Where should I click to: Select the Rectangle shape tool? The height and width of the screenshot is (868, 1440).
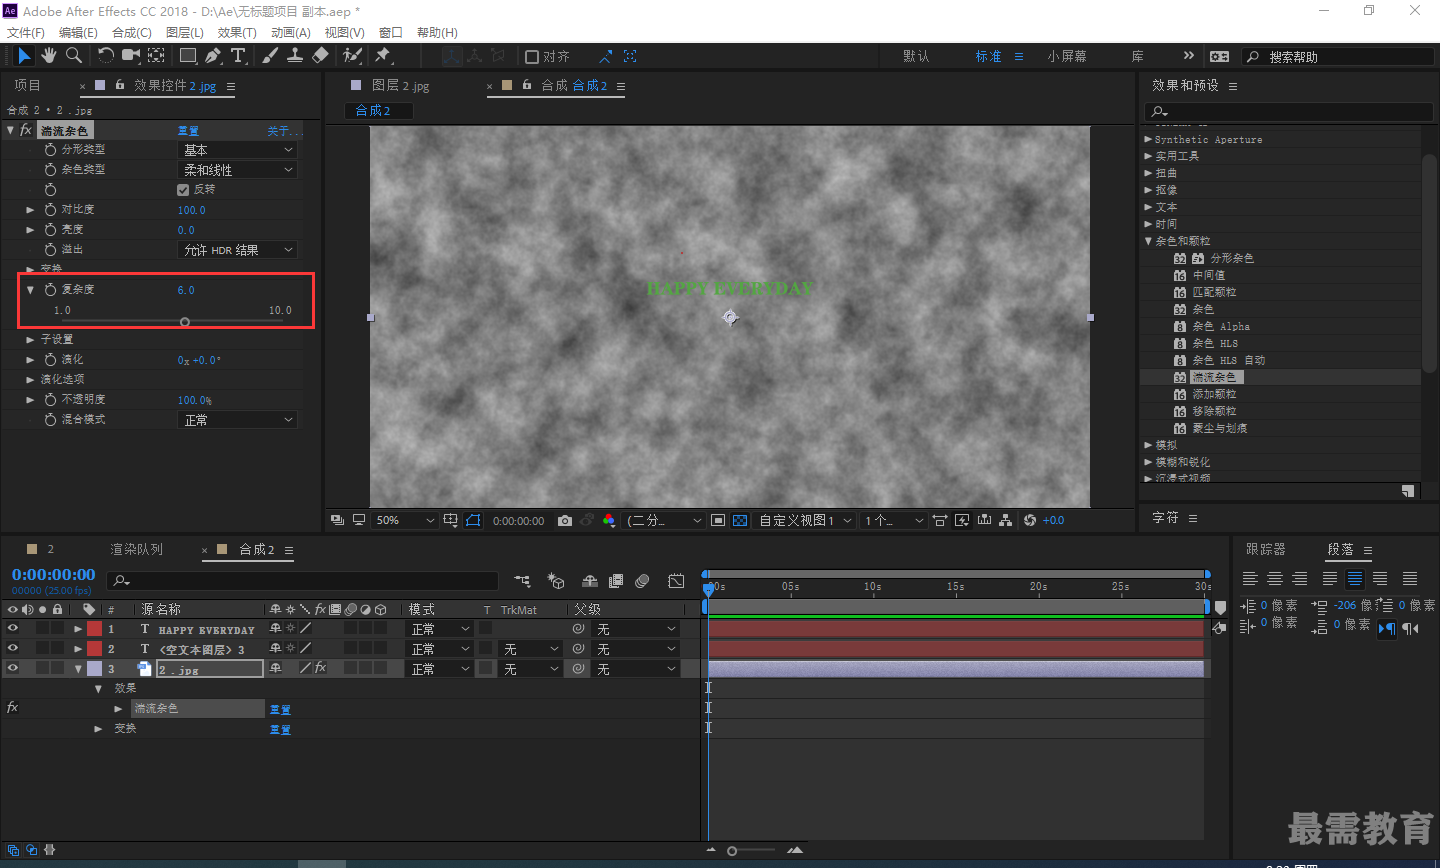click(188, 56)
